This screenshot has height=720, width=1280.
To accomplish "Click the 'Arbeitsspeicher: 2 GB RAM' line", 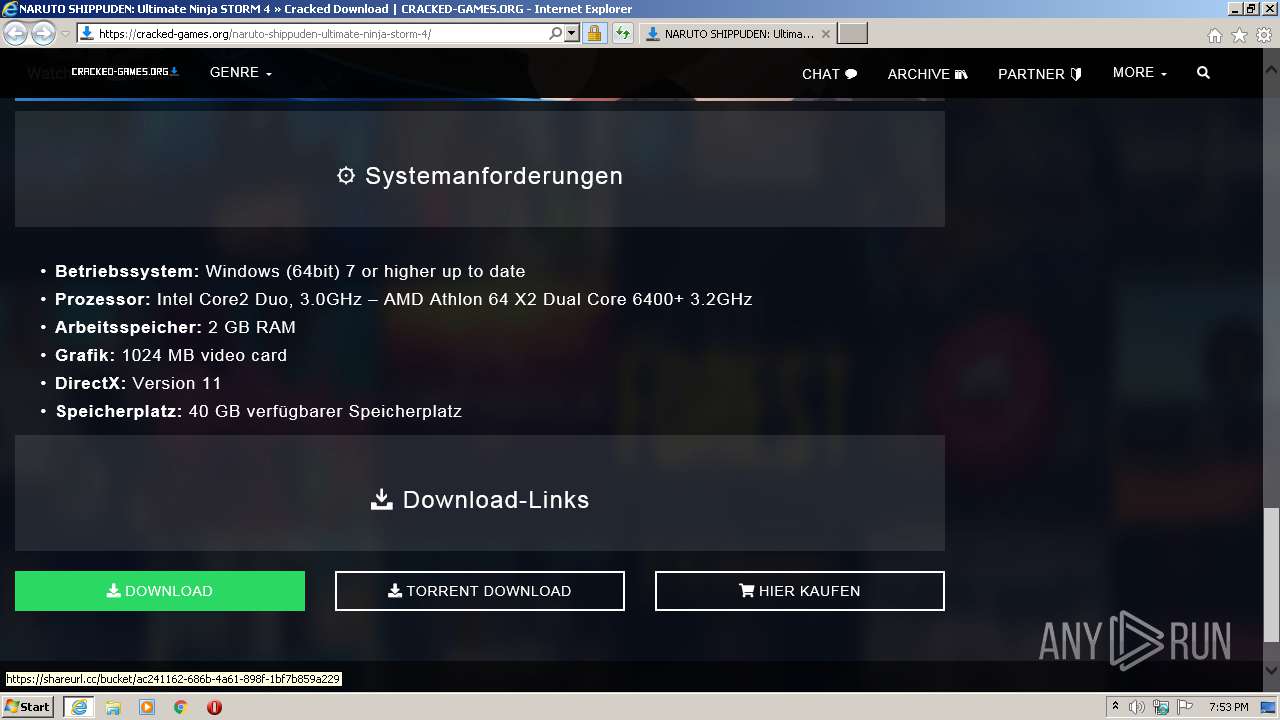I will pos(175,327).
